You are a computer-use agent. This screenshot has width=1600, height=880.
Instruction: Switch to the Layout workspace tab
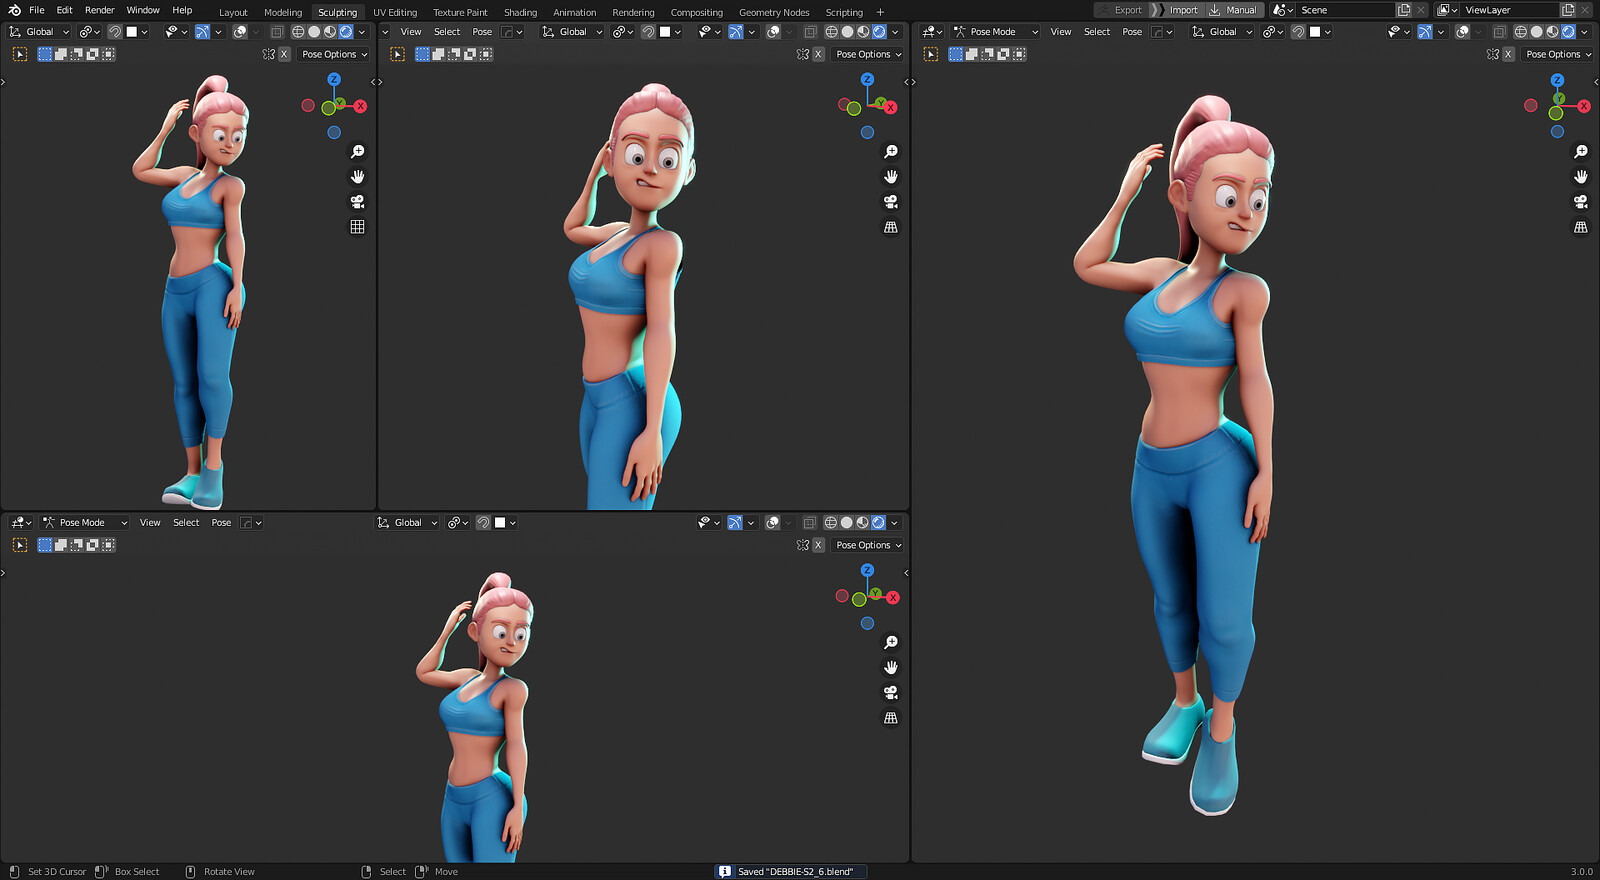click(x=233, y=13)
